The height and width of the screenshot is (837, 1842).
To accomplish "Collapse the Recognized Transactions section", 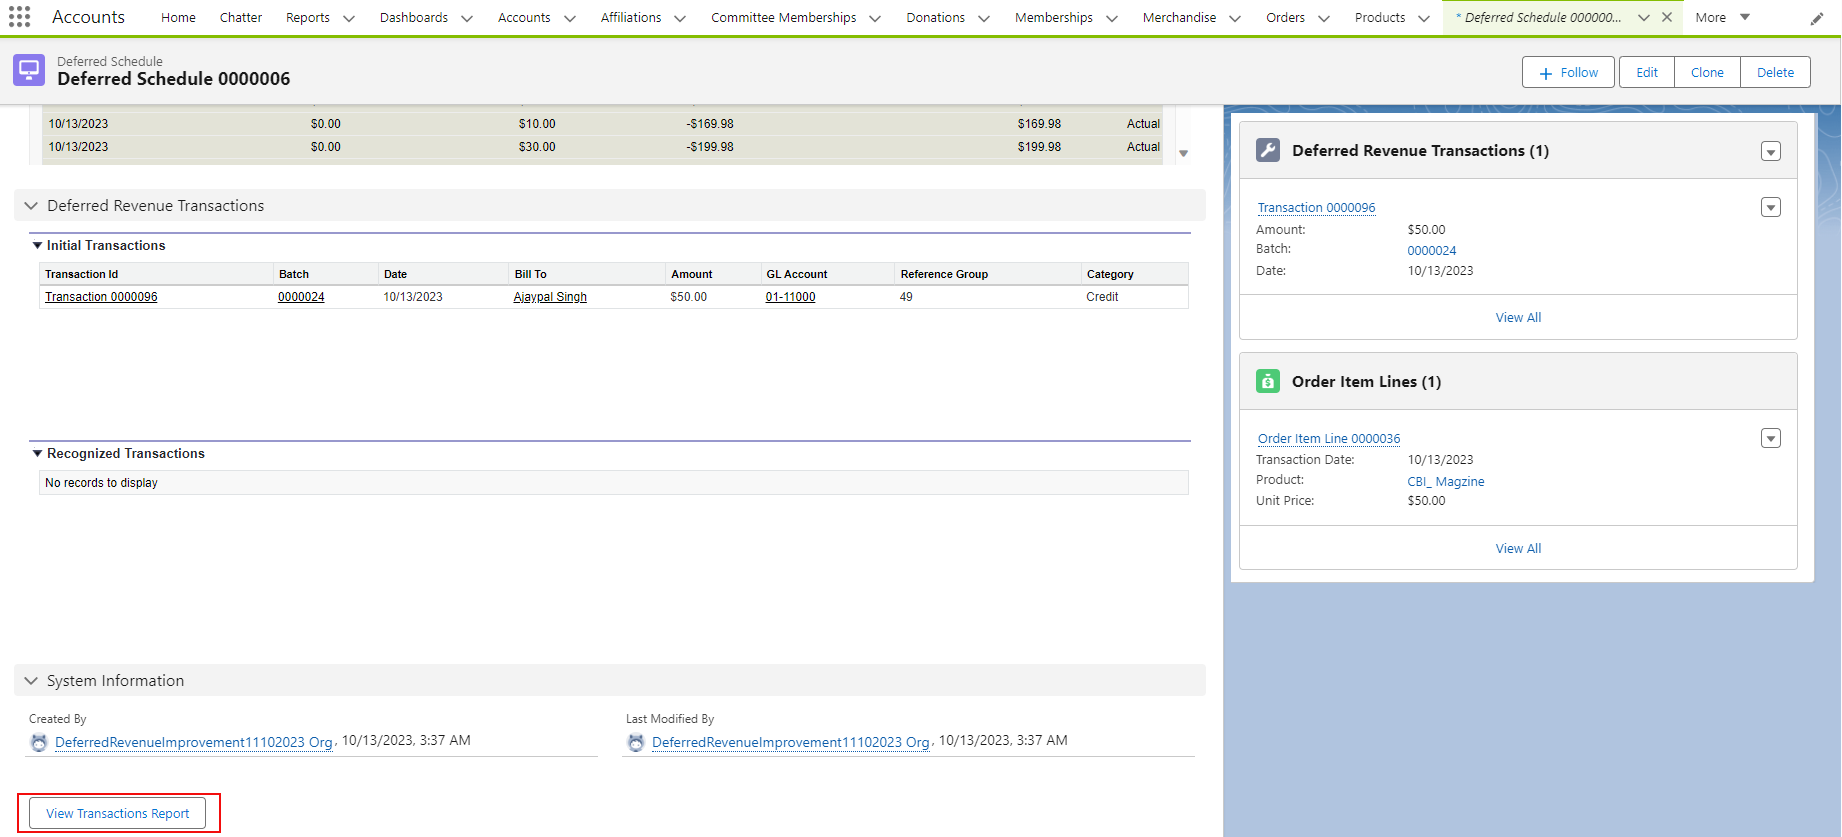I will tap(38, 453).
